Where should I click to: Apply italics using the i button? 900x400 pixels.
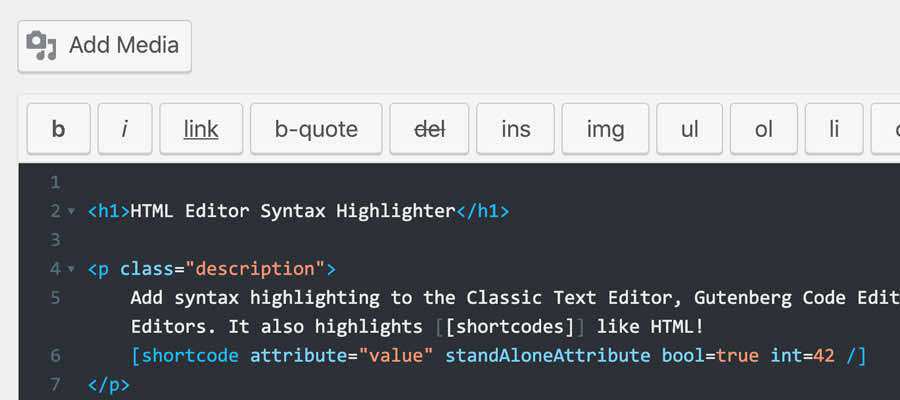(124, 129)
